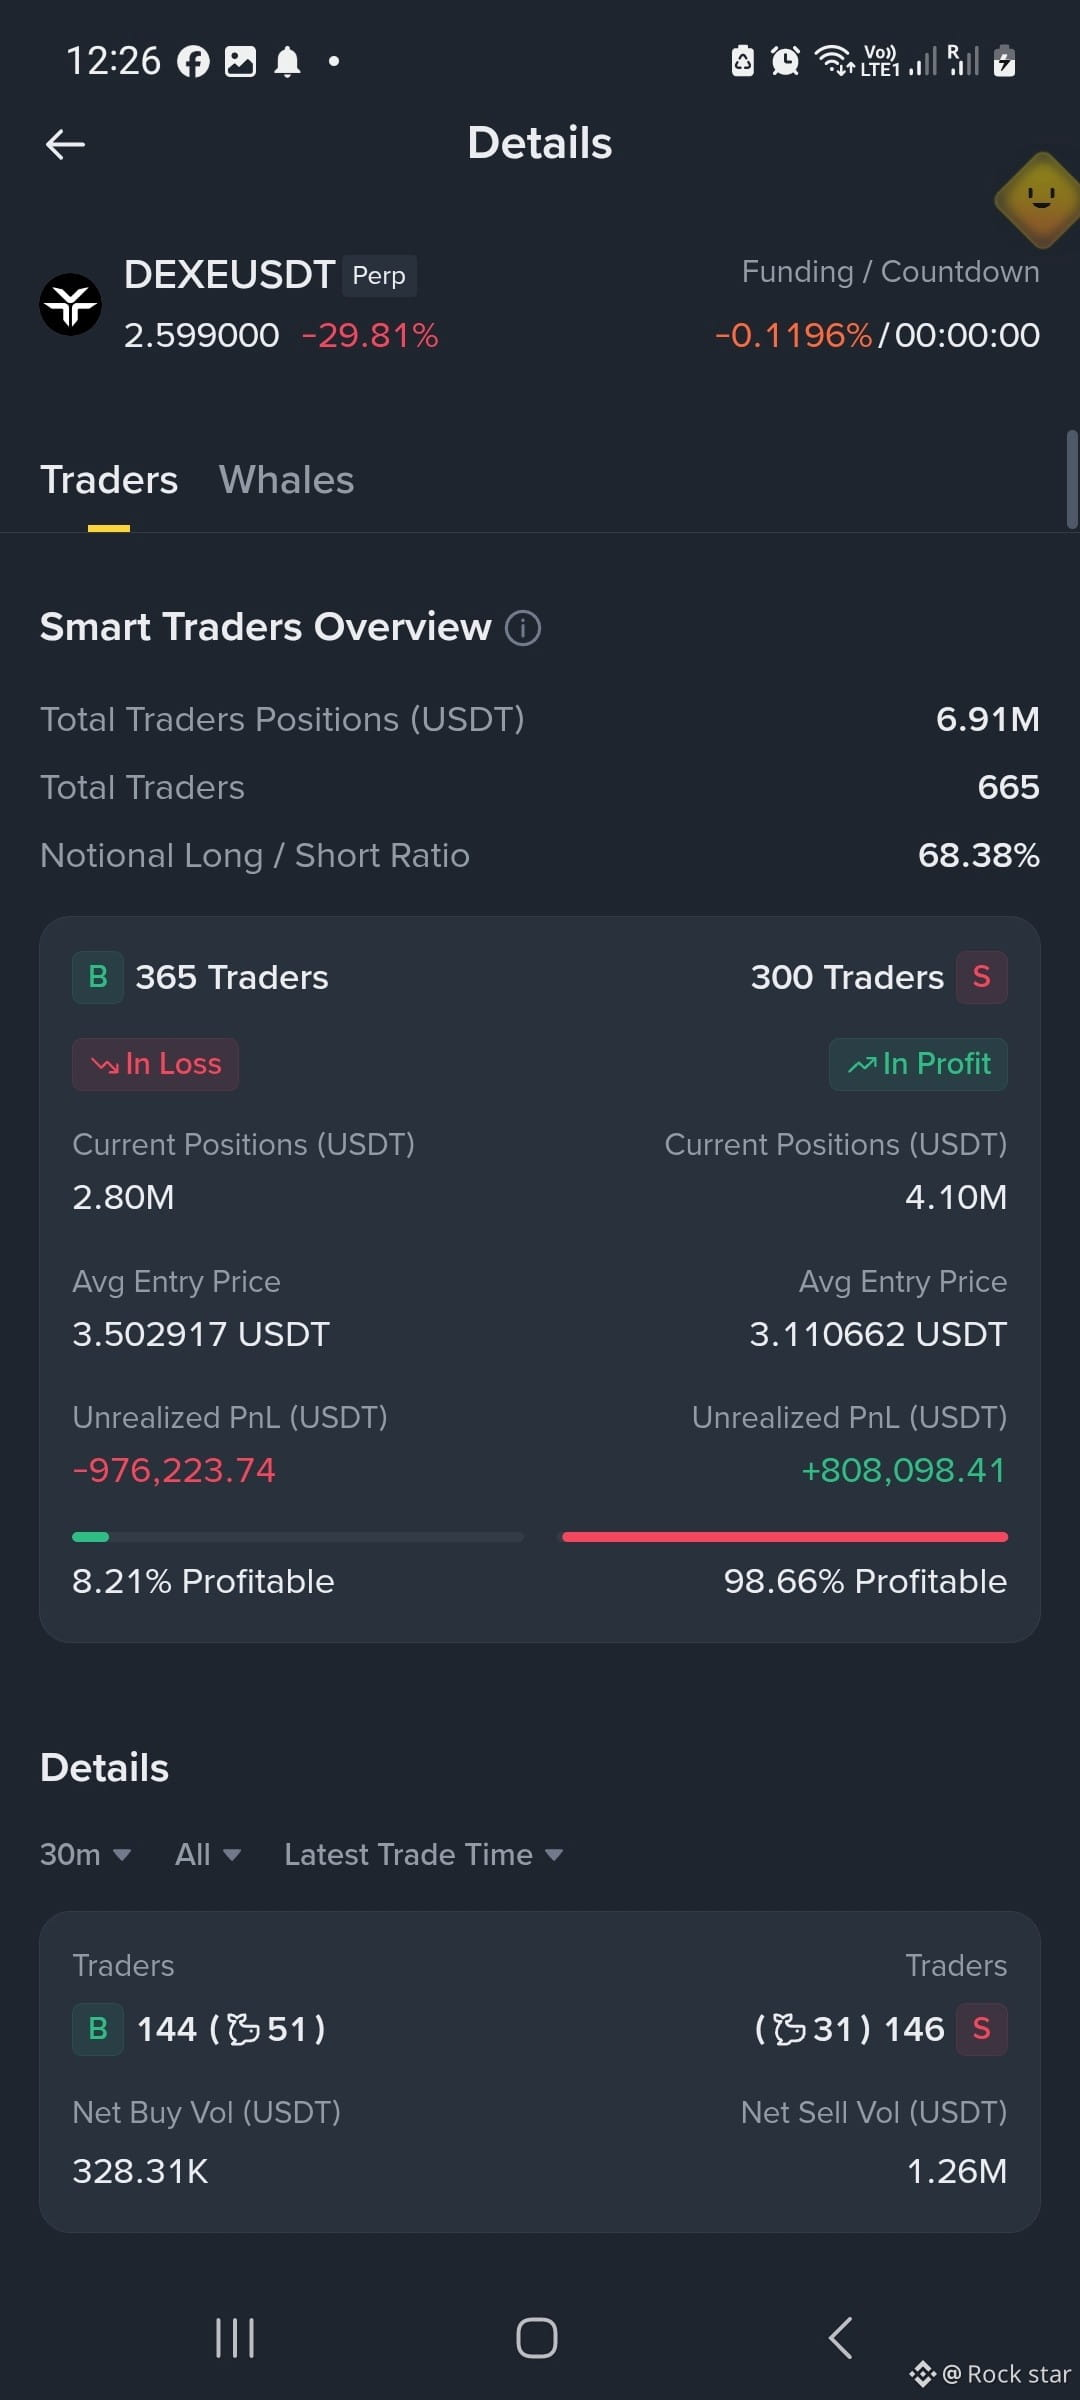The width and height of the screenshot is (1080, 2400).
Task: Switch to the Whales tab
Action: click(286, 480)
